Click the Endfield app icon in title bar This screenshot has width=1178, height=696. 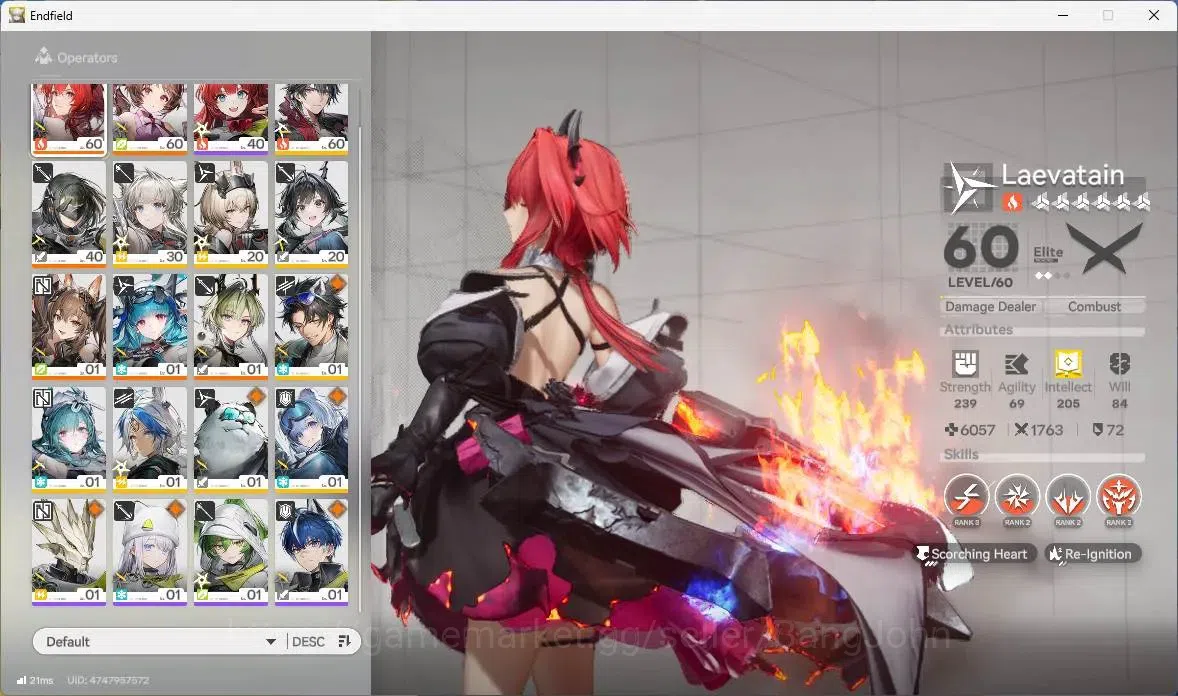coord(17,15)
